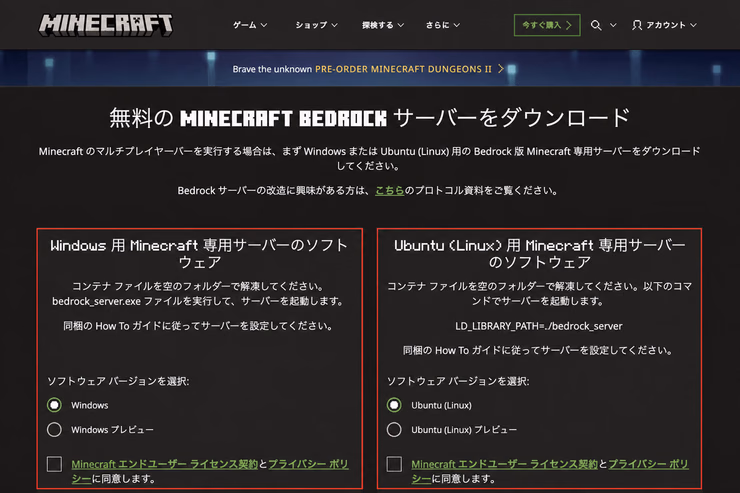Open the End User License link in Ubuntu card
This screenshot has width=740, height=493.
click(505, 464)
